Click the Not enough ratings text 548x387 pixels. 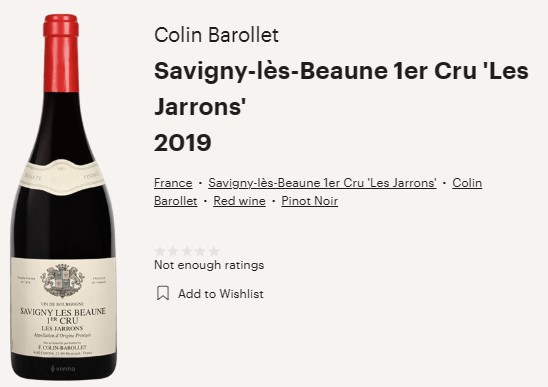tap(209, 265)
